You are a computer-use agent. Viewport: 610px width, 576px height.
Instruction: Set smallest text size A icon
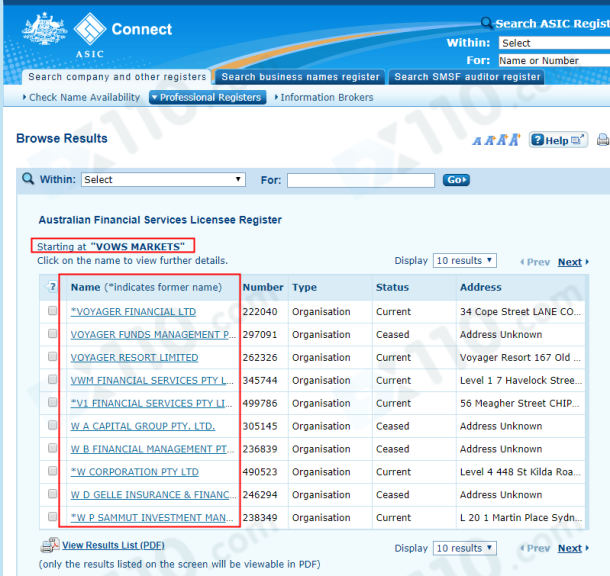tap(477, 141)
